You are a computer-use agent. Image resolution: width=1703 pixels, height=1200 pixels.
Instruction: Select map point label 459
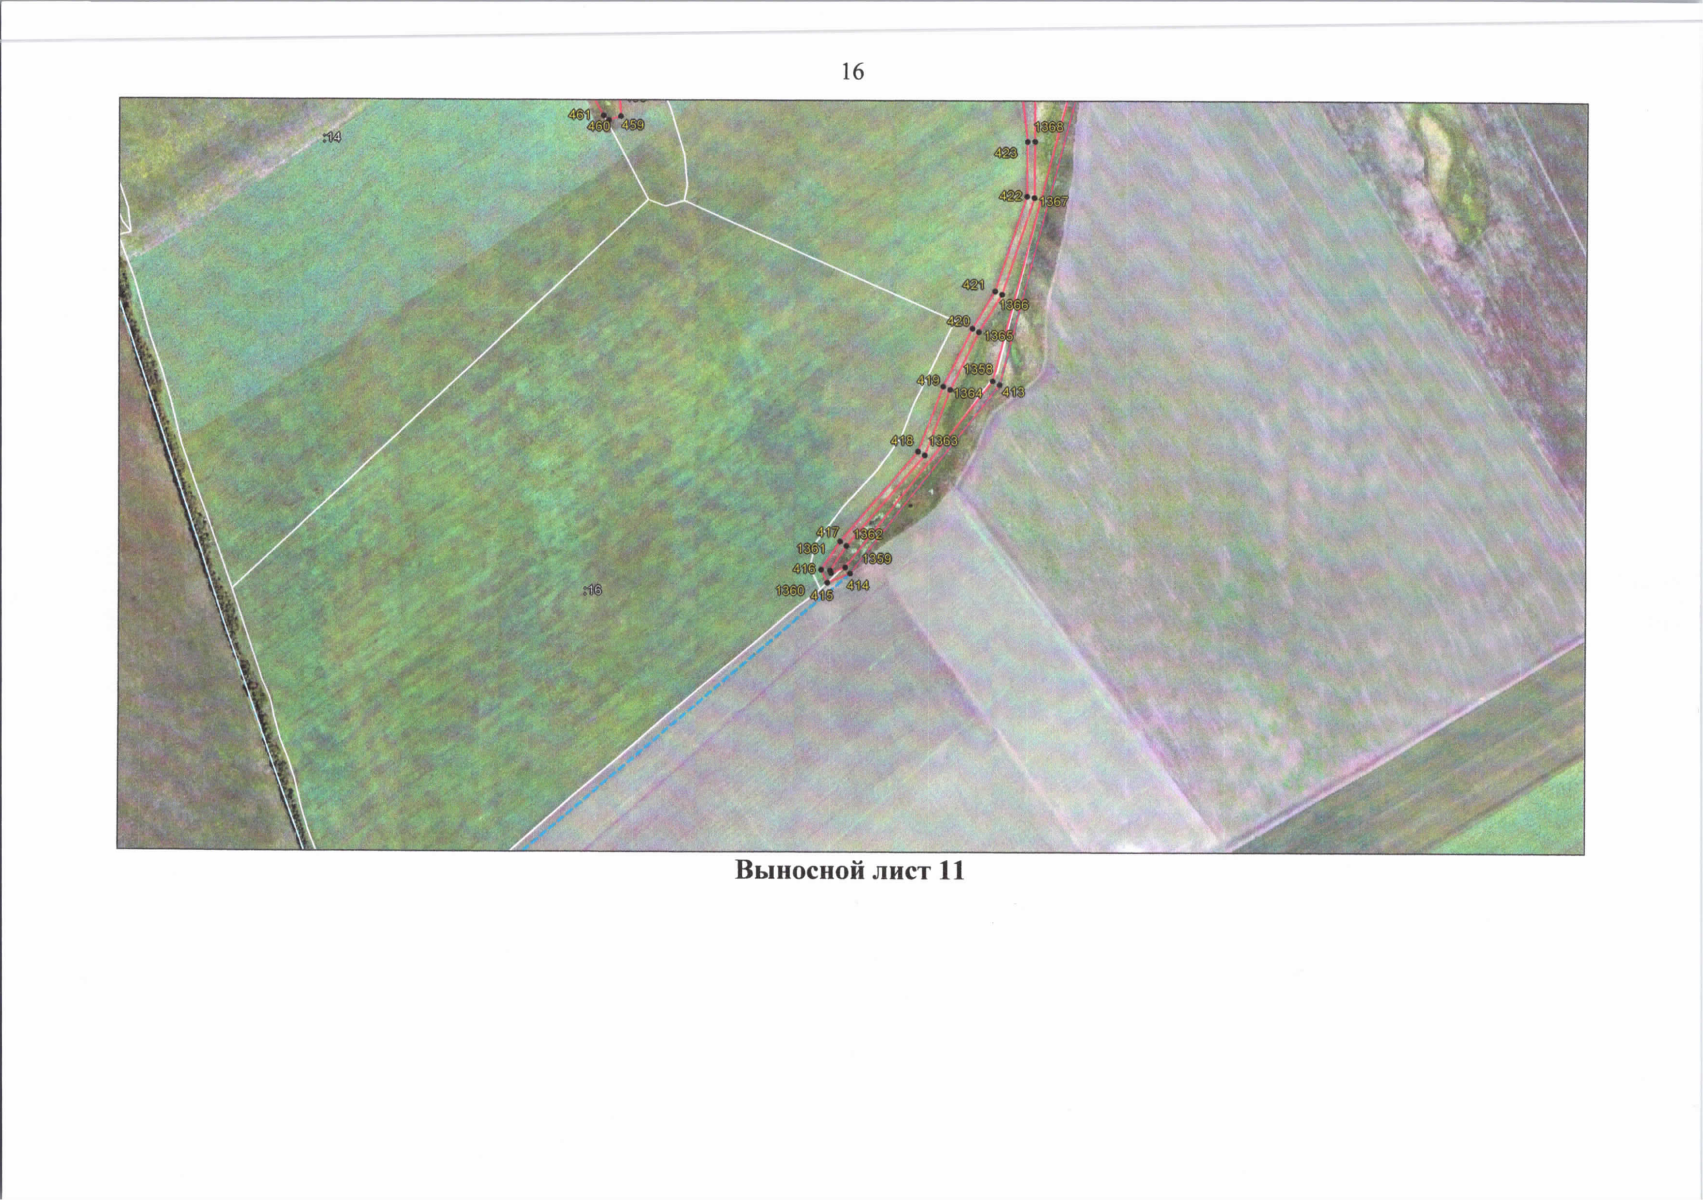(x=633, y=126)
